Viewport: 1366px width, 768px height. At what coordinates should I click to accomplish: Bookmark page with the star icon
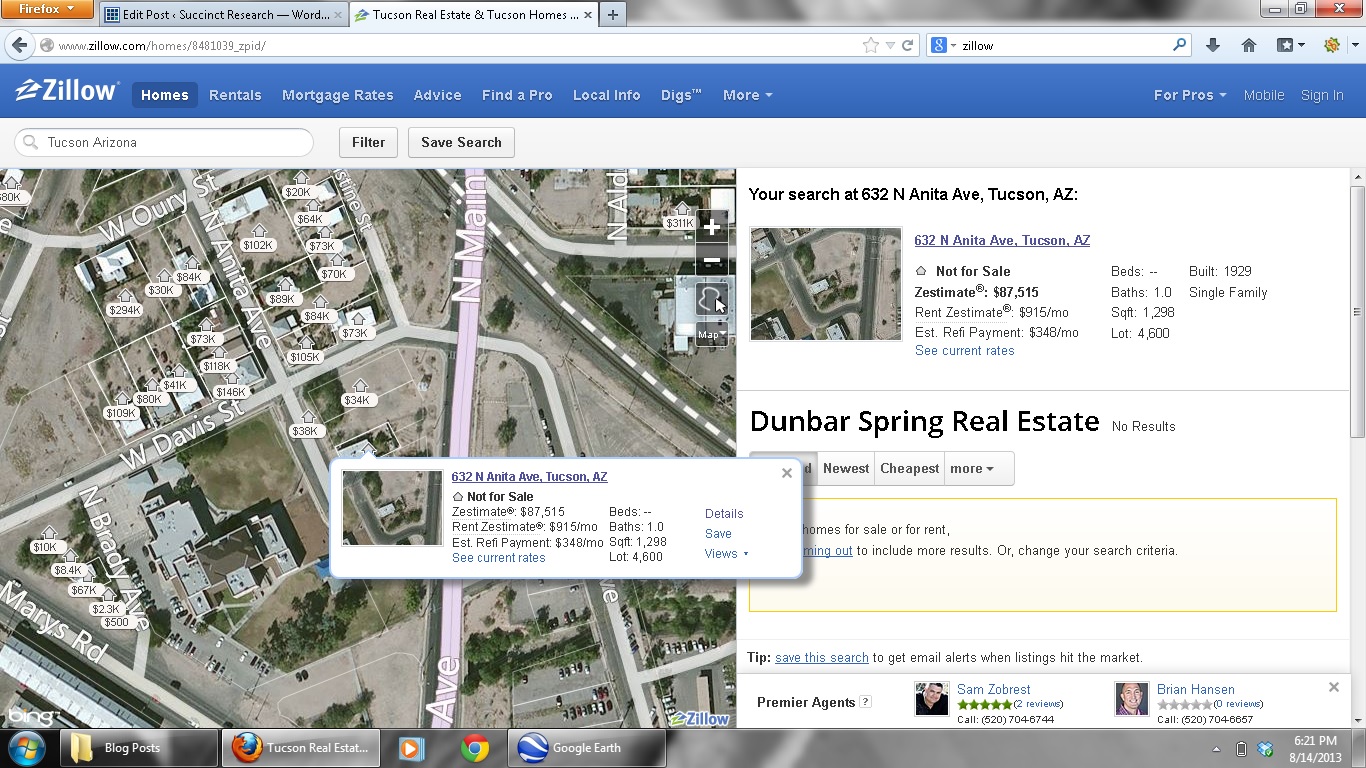870,45
